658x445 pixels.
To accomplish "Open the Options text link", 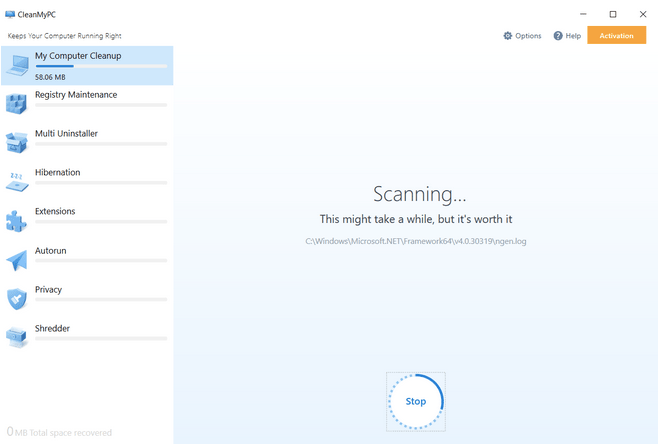I will click(x=528, y=36).
